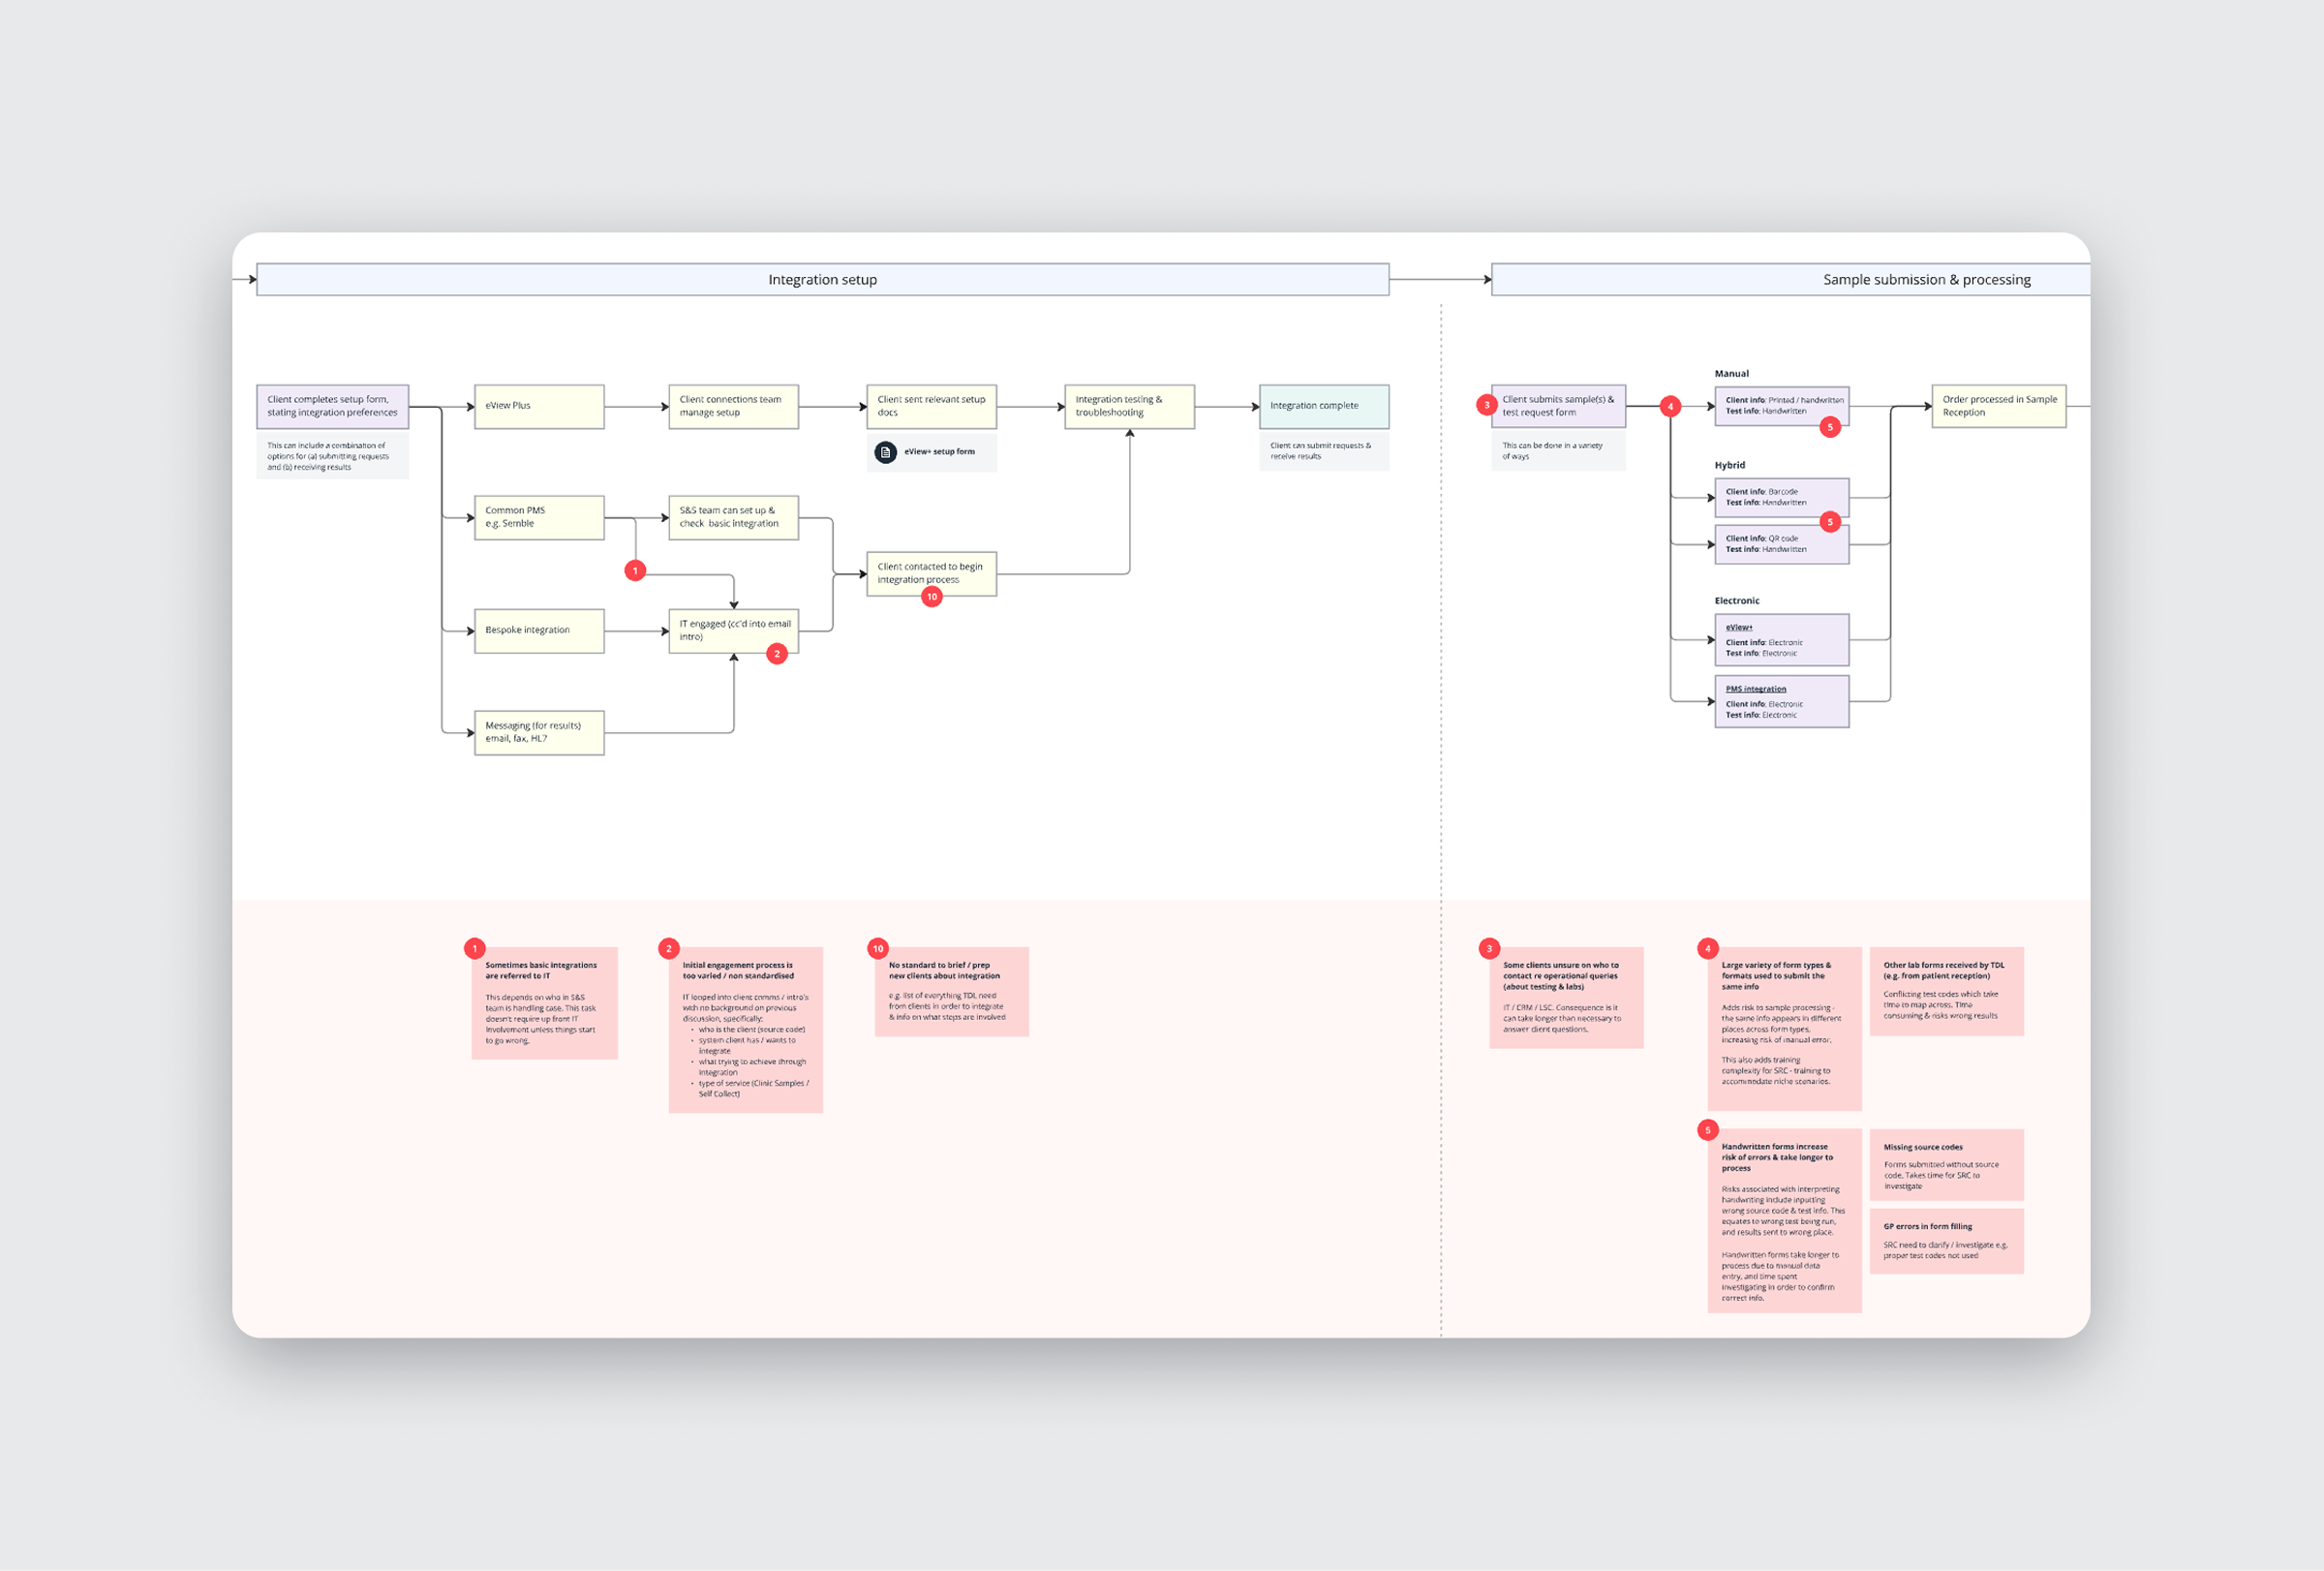The width and height of the screenshot is (2324, 1571).
Task: Click the Client completes setup form box
Action: (333, 407)
